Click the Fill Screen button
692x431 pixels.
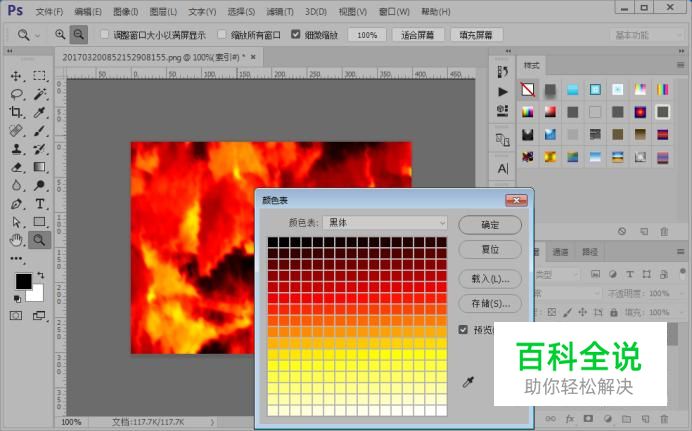coord(476,35)
